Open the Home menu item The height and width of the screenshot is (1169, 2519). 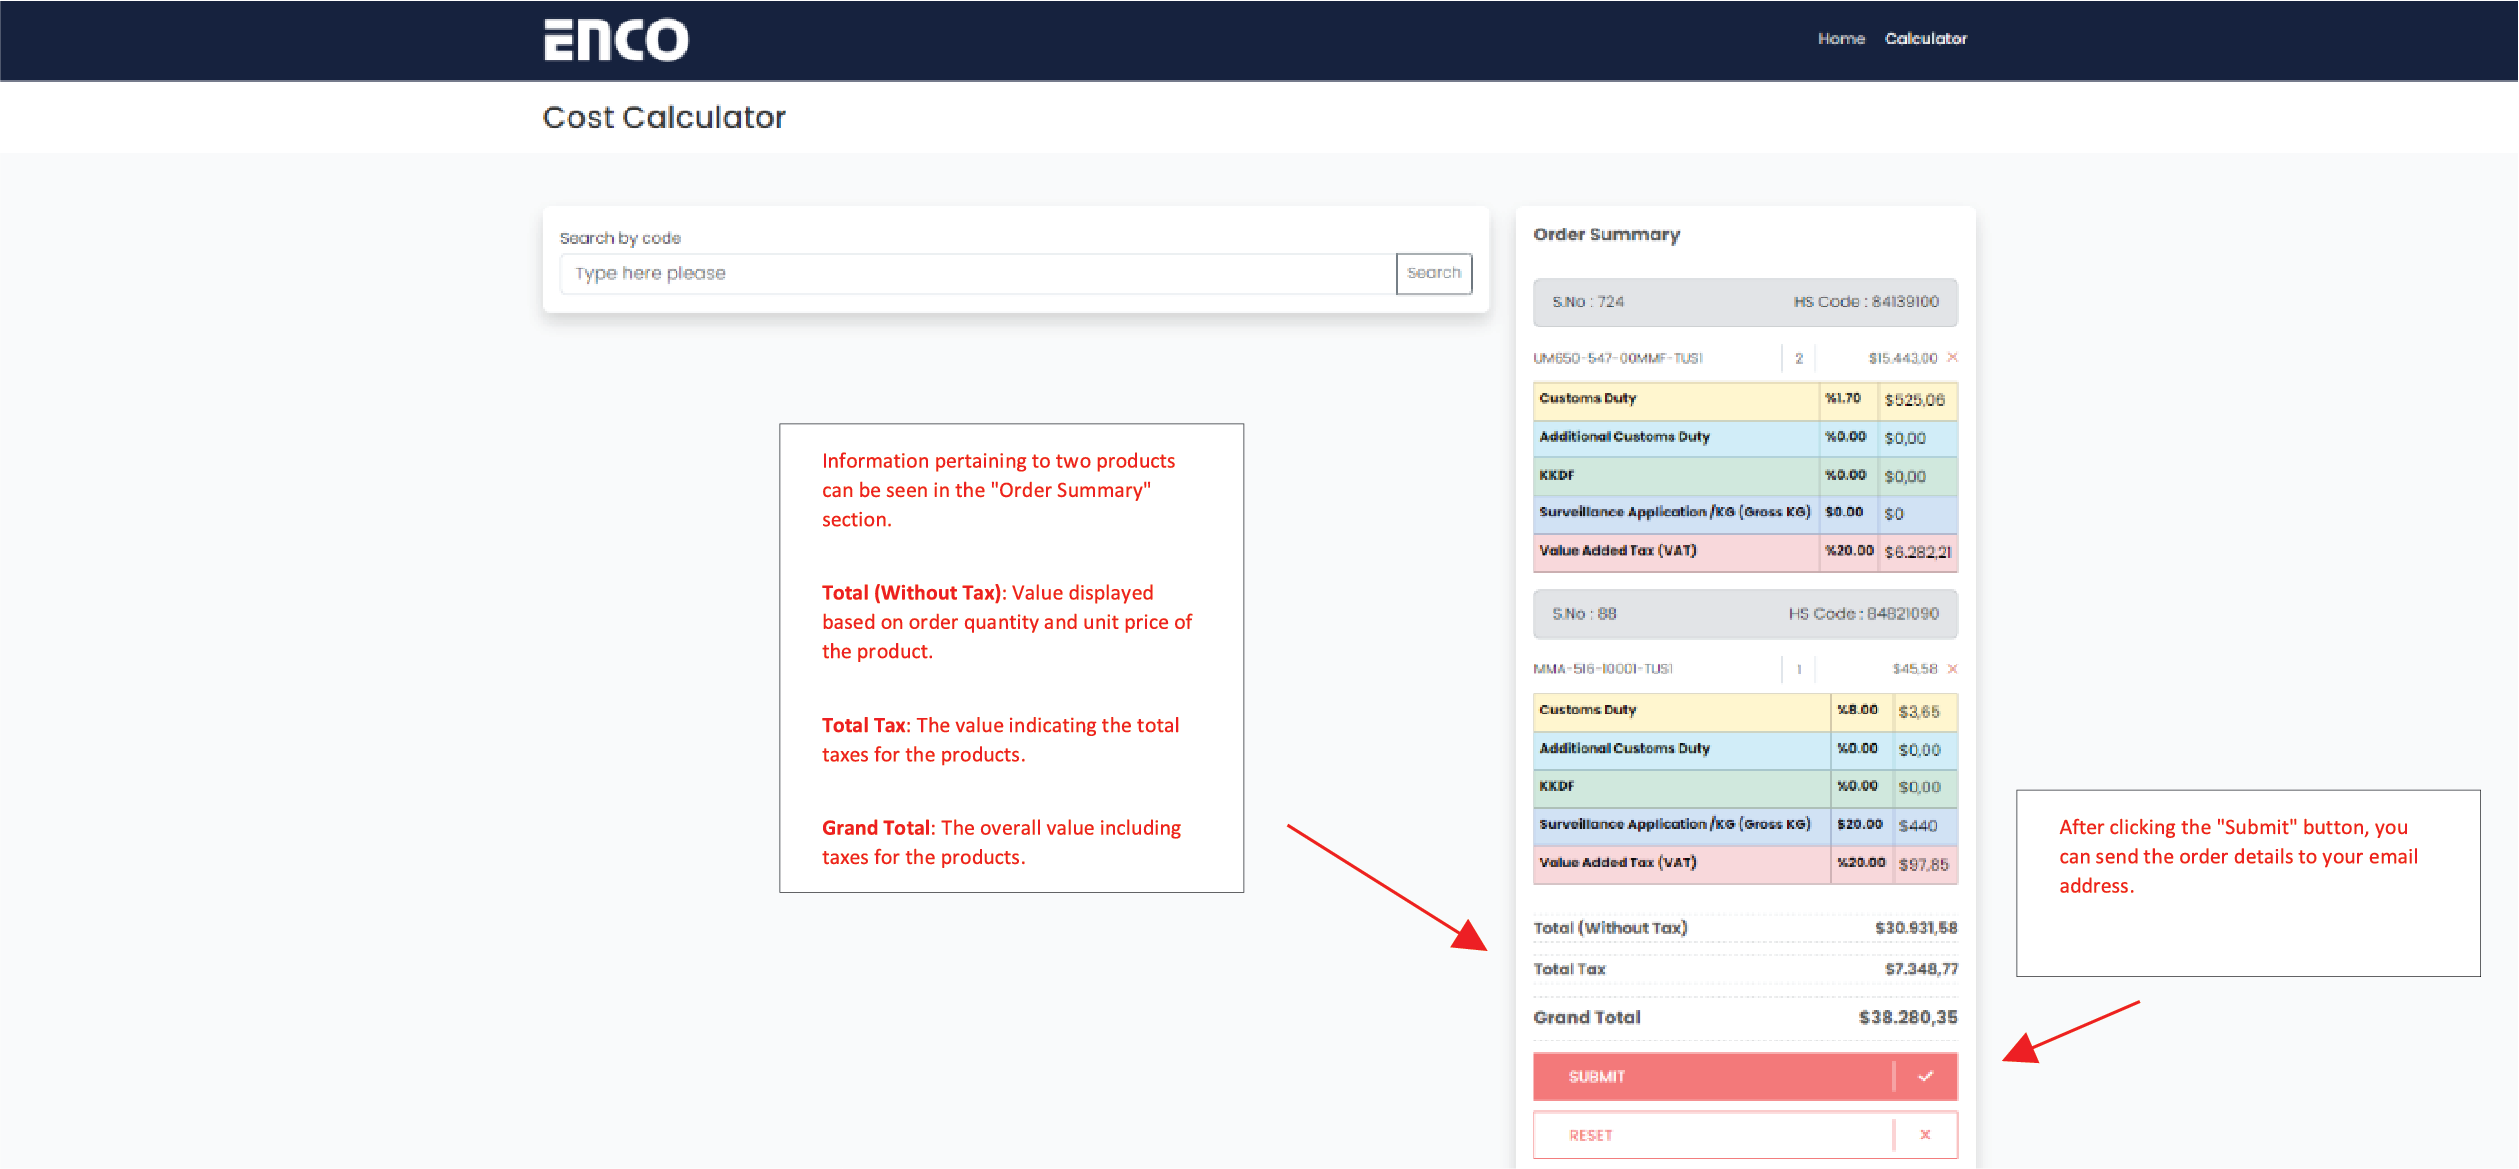[1841, 39]
